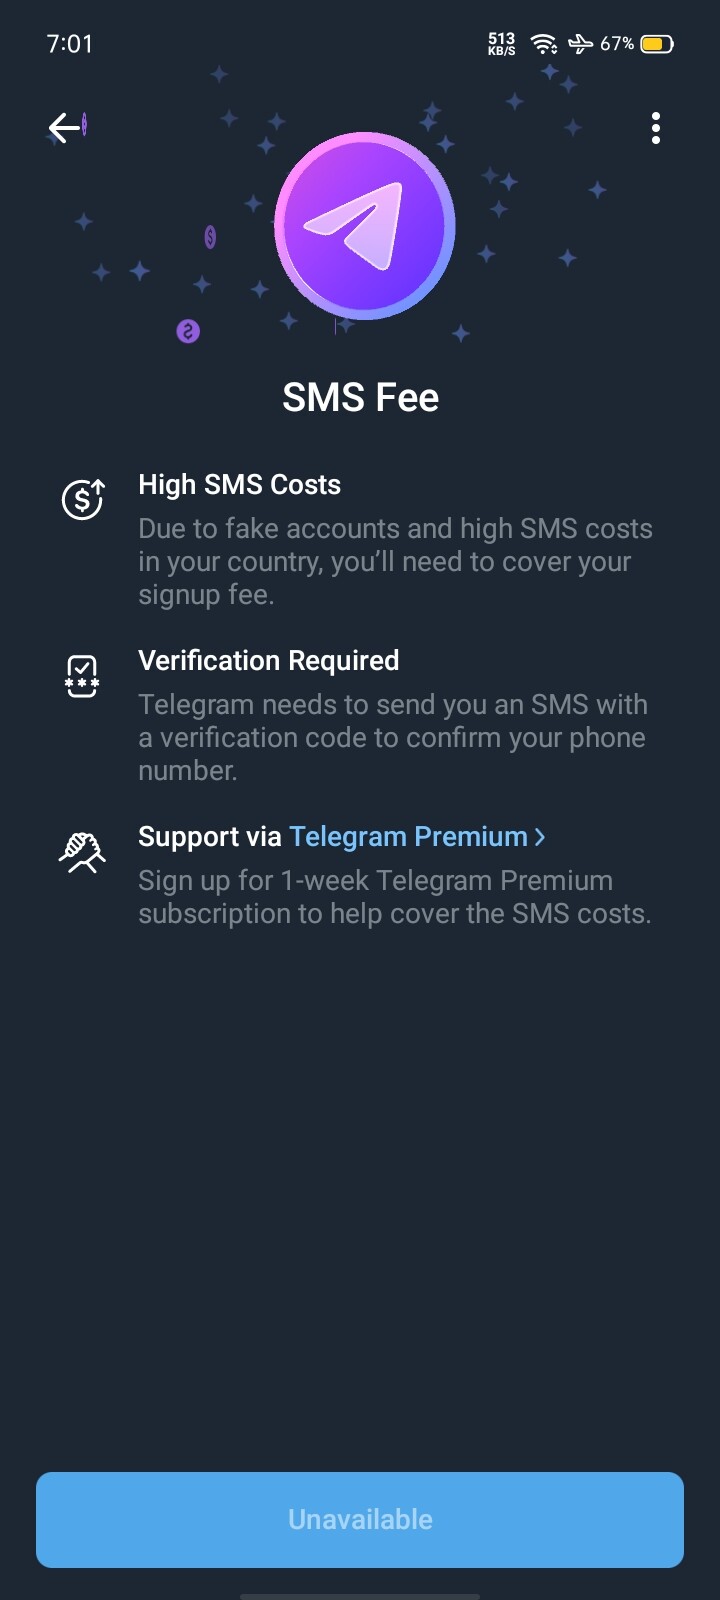The width and height of the screenshot is (720, 1600).
Task: Open the Telegram Premium link
Action: pos(408,837)
